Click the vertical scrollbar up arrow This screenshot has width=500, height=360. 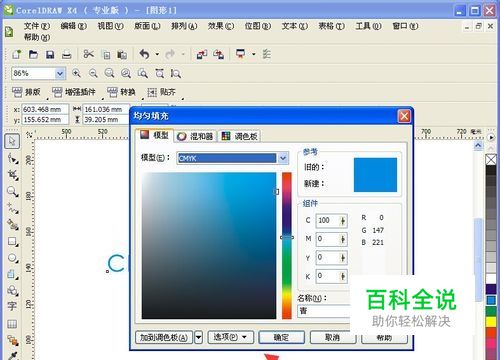[x=478, y=145]
